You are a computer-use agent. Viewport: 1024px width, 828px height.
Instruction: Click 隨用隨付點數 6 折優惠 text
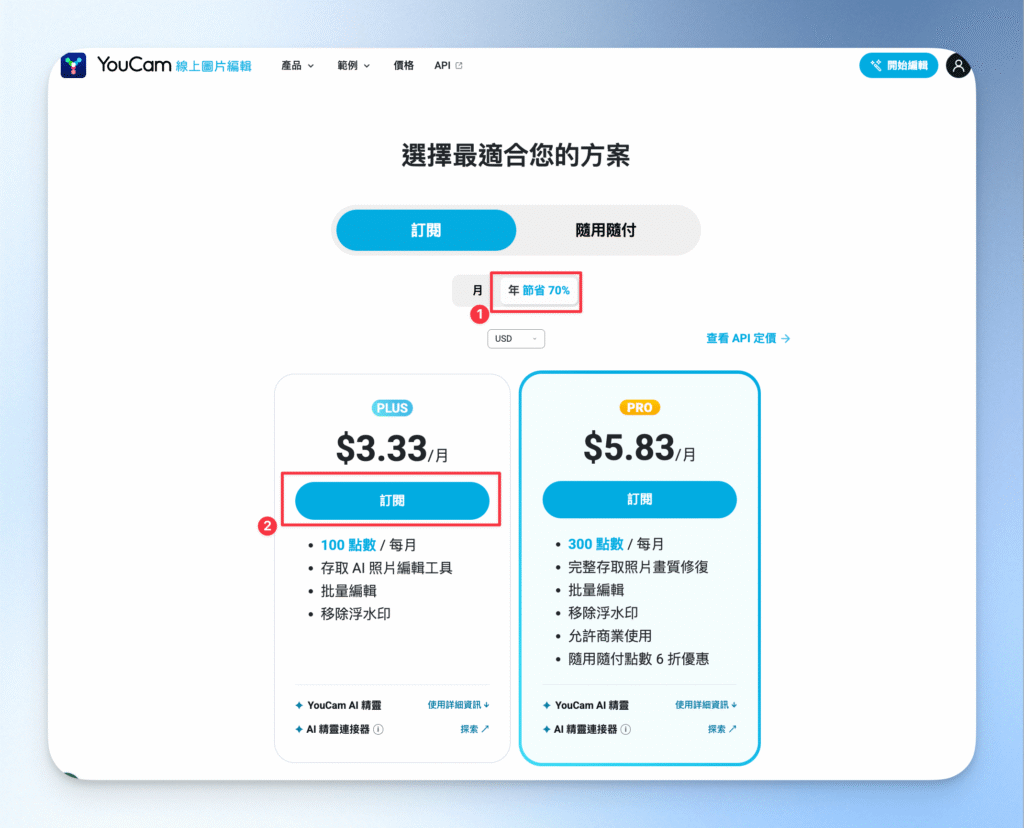pyautogui.click(x=638, y=658)
